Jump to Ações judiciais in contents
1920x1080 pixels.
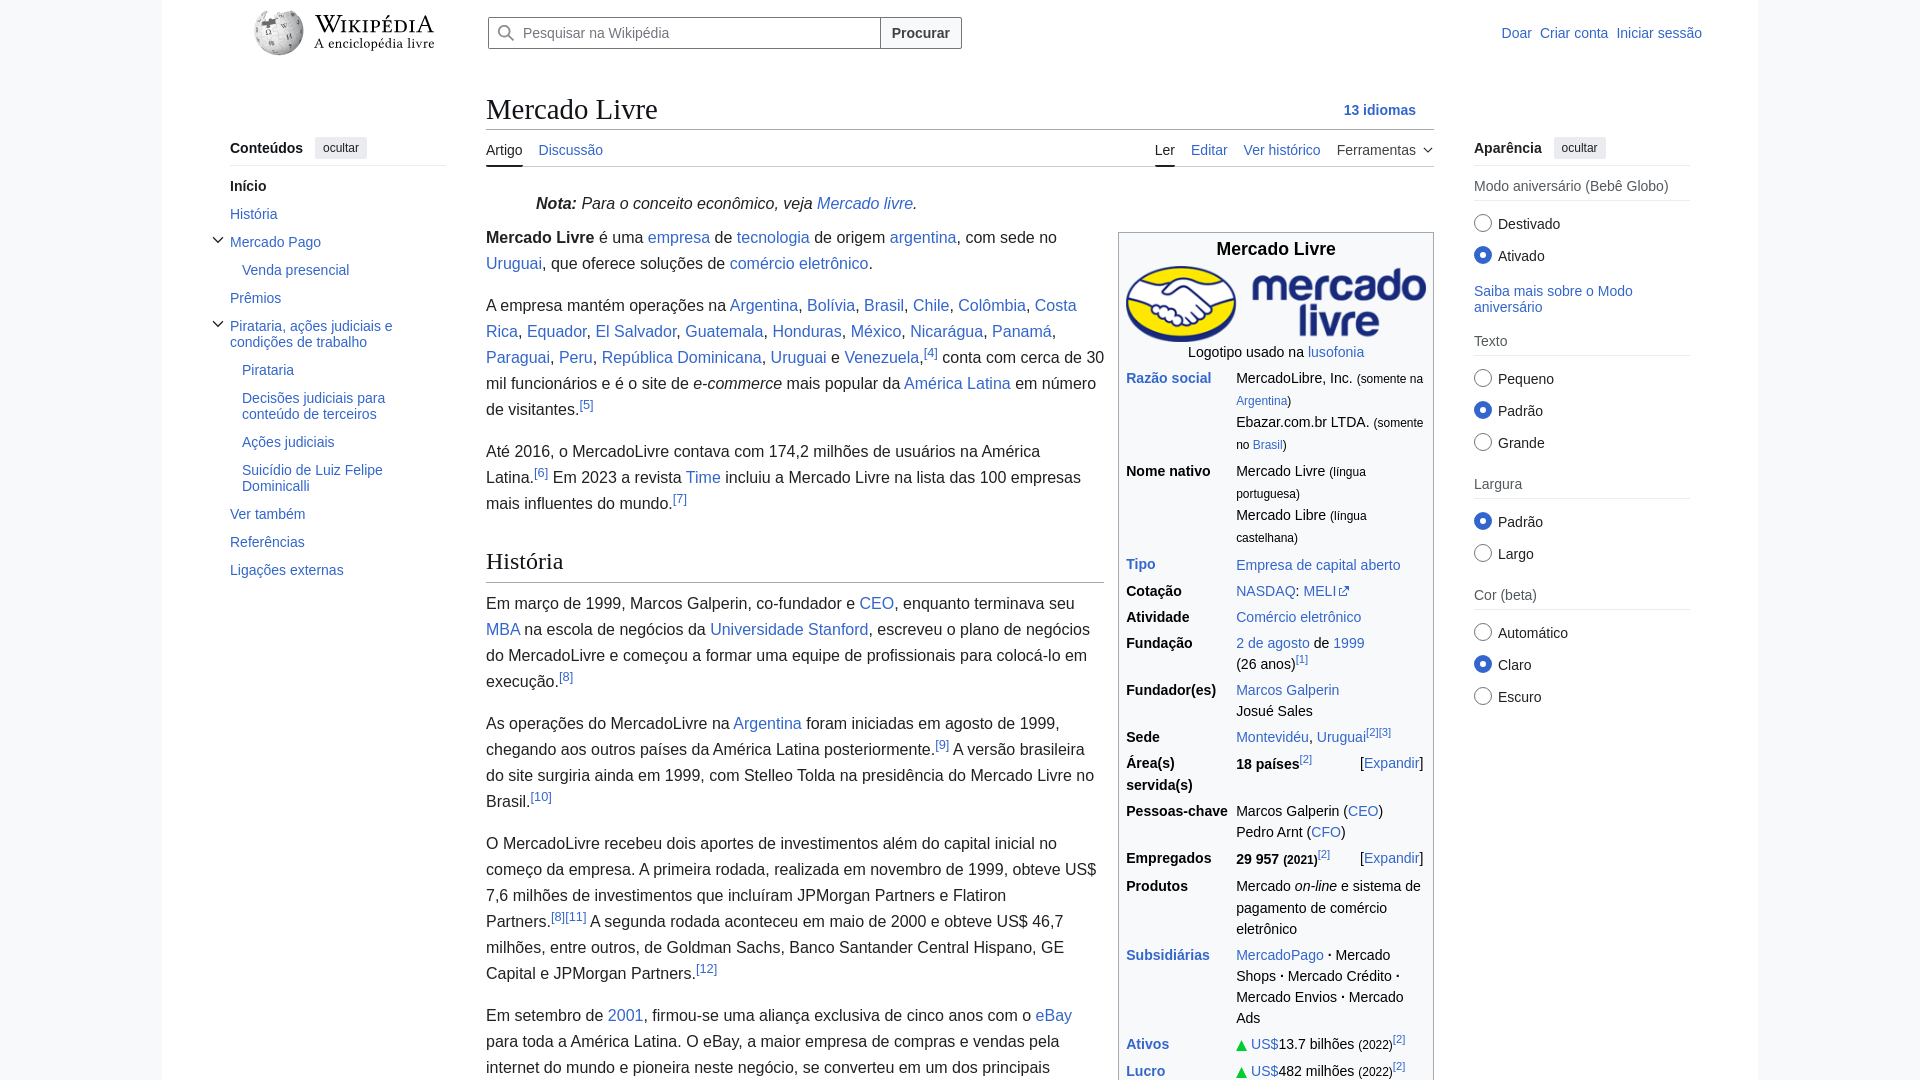coord(288,442)
